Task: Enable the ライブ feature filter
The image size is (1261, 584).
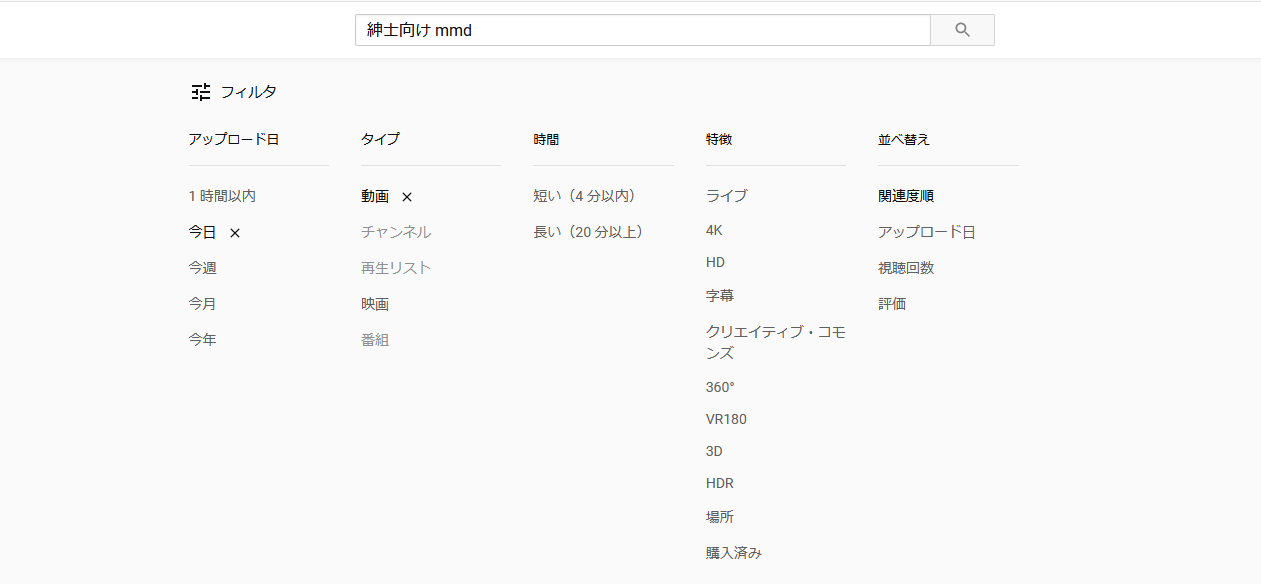Action: coord(726,196)
